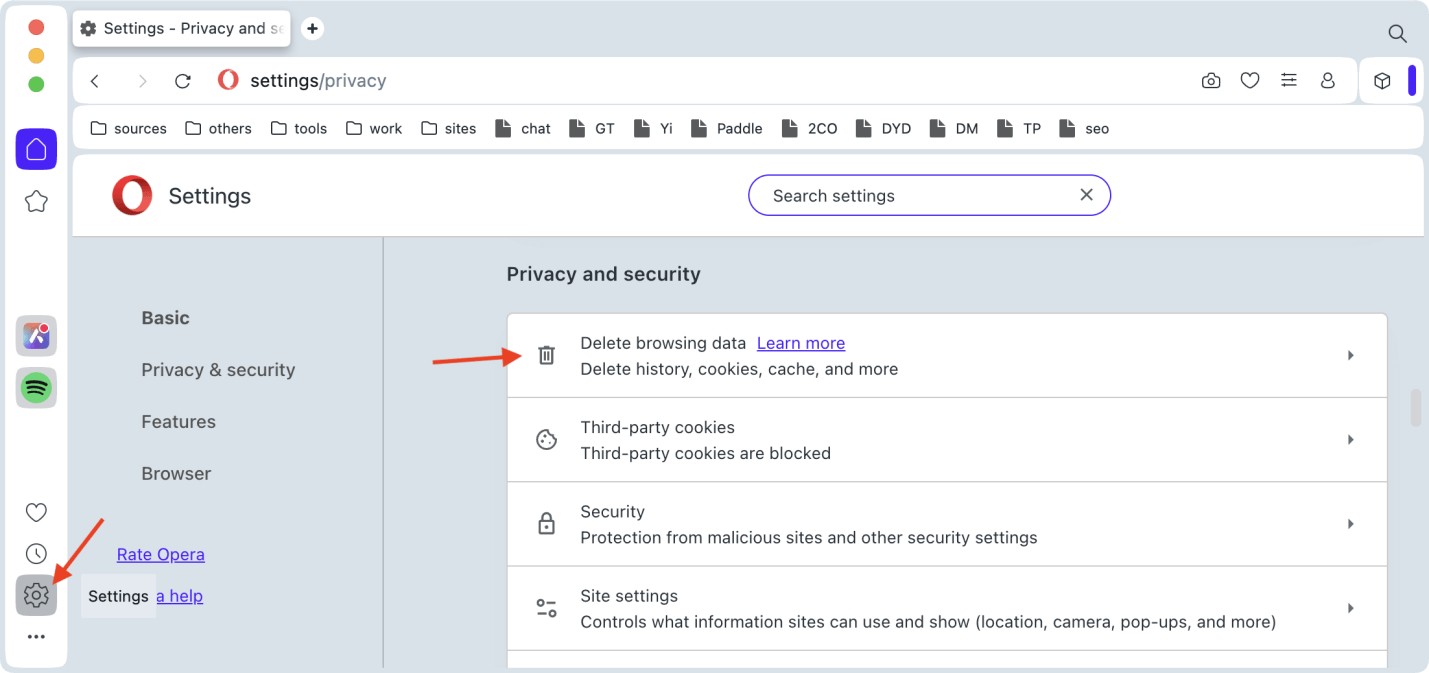Open a new tab with plus button
Viewport: 1429px width, 673px height.
coord(312,29)
